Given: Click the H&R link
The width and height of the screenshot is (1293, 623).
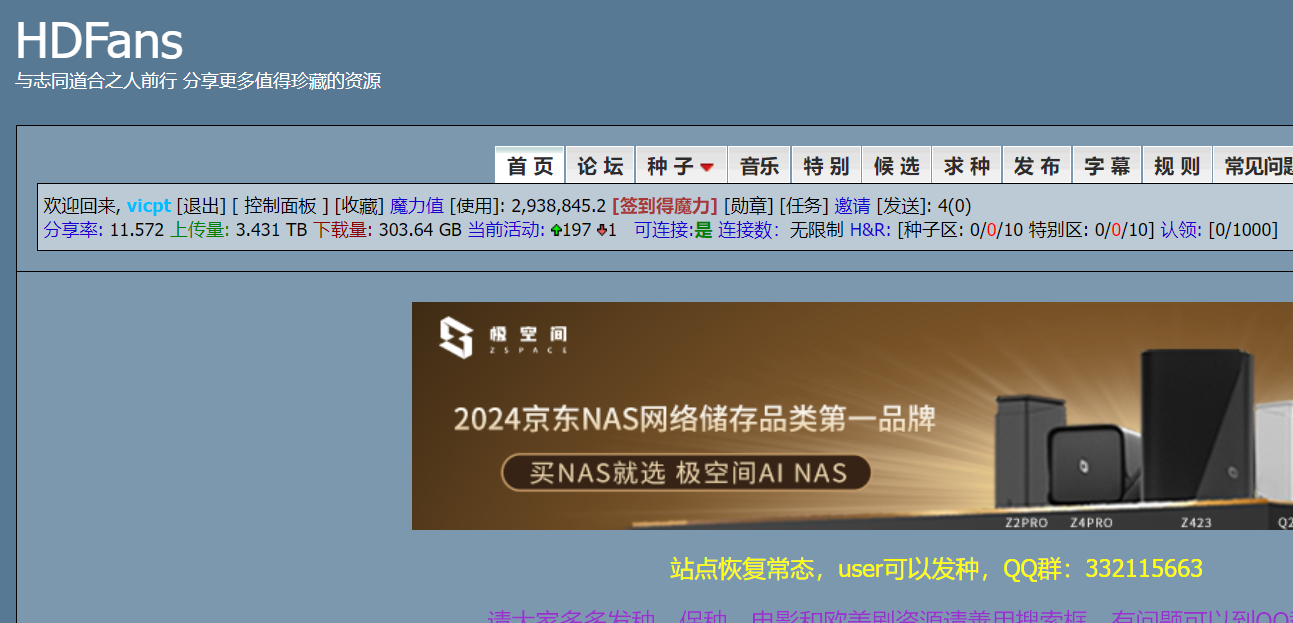Looking at the screenshot, I should (x=870, y=230).
